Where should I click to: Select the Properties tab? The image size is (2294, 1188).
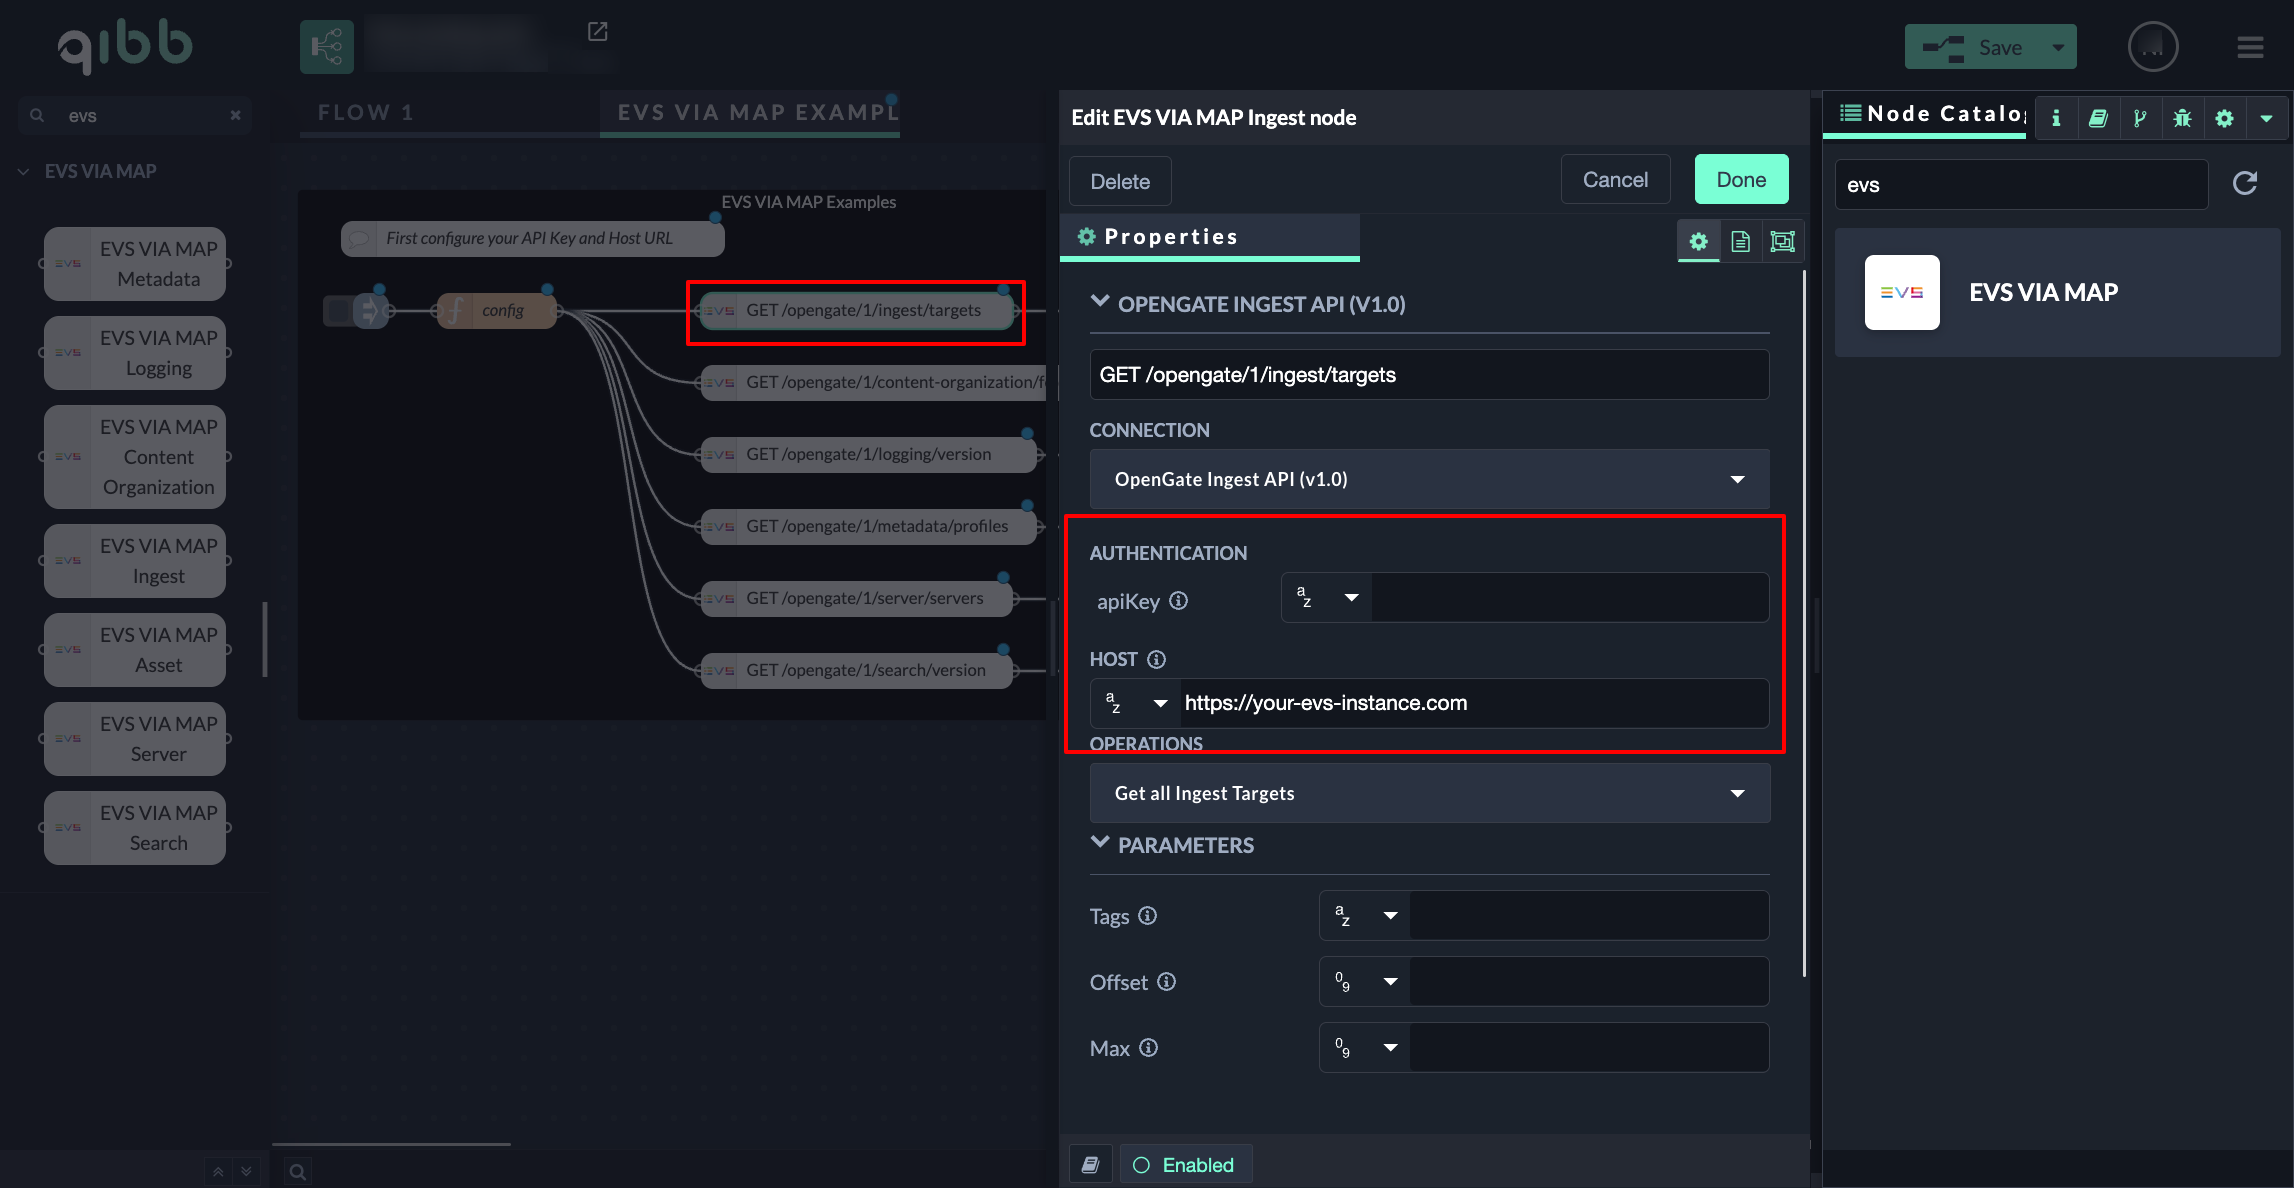[1170, 237]
